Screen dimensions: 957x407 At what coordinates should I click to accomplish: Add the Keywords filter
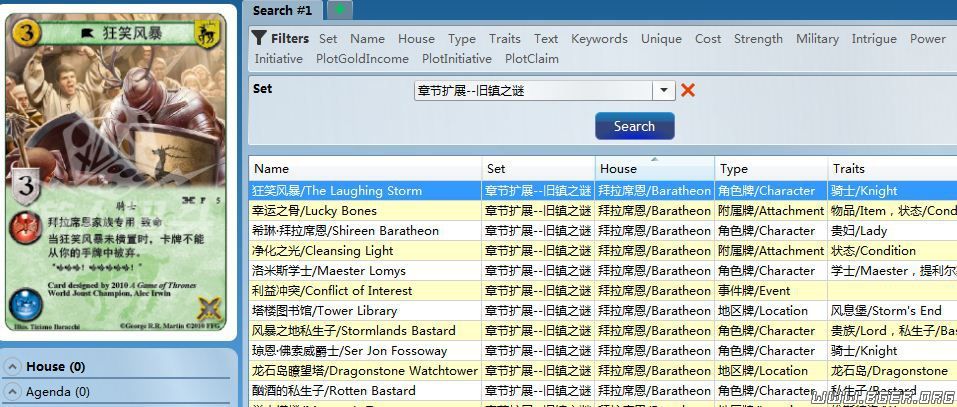pyautogui.click(x=599, y=38)
